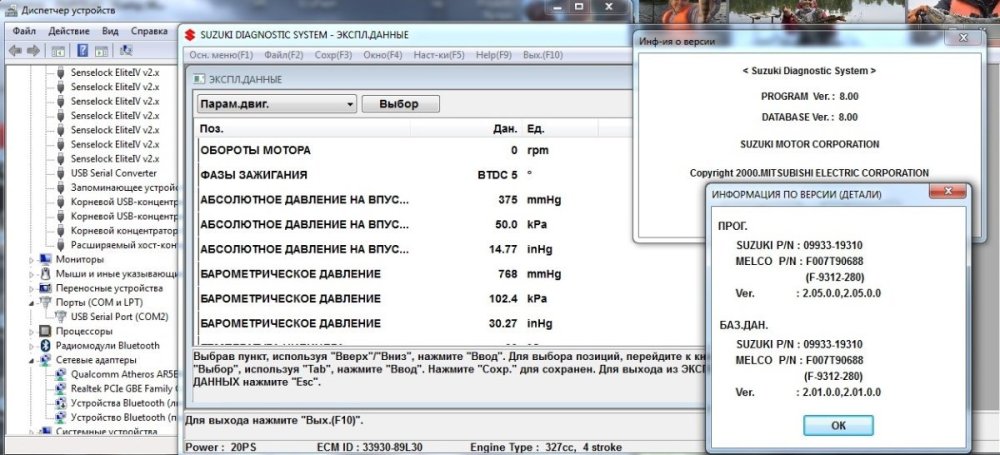Close the version details dialog
The height and width of the screenshot is (455, 1000).
pyautogui.click(x=945, y=192)
